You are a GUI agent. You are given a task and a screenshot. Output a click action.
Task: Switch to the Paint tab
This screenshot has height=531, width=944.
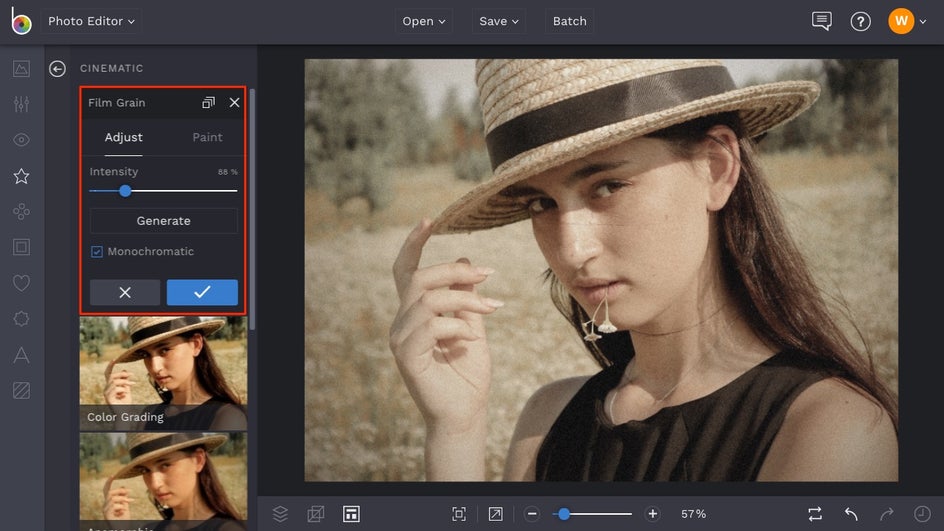pos(207,137)
